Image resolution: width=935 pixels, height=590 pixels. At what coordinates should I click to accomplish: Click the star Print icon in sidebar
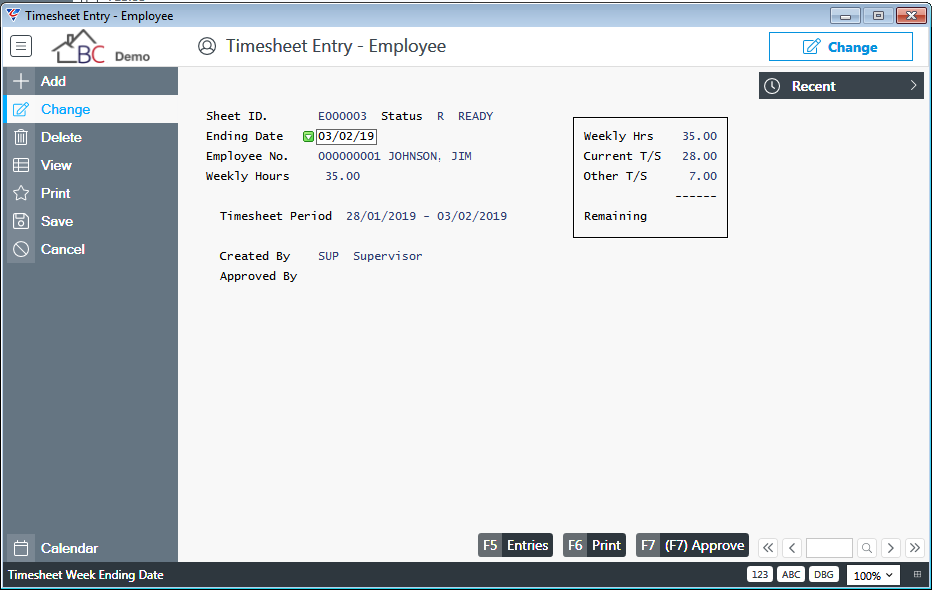tap(21, 193)
